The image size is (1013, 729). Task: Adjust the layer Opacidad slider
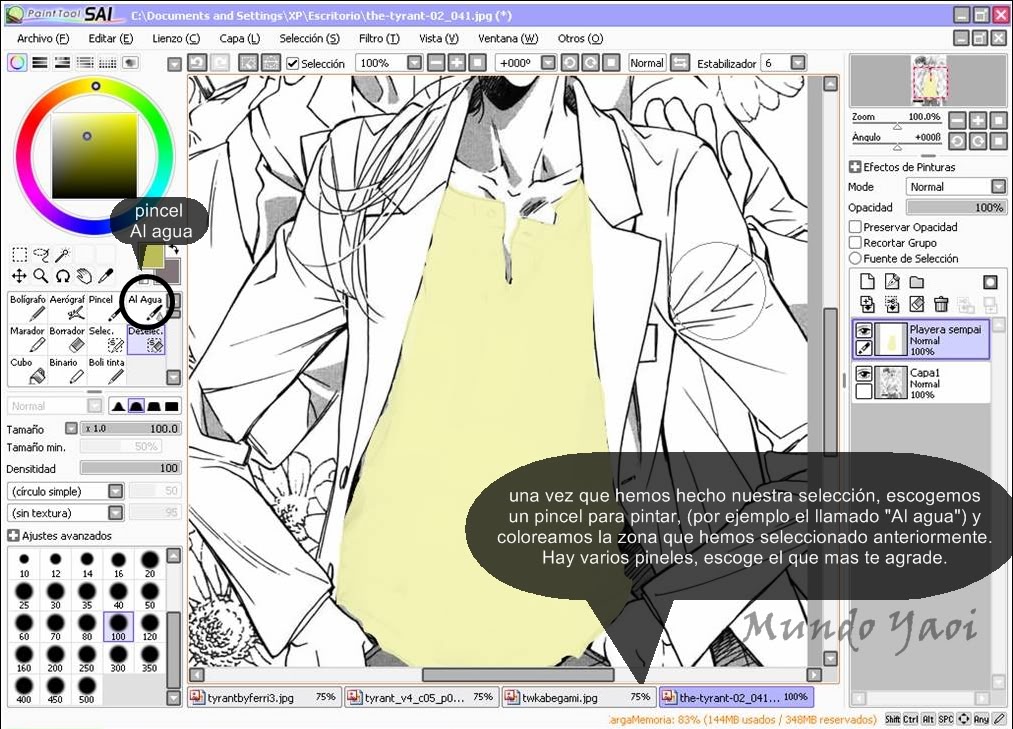(x=956, y=207)
